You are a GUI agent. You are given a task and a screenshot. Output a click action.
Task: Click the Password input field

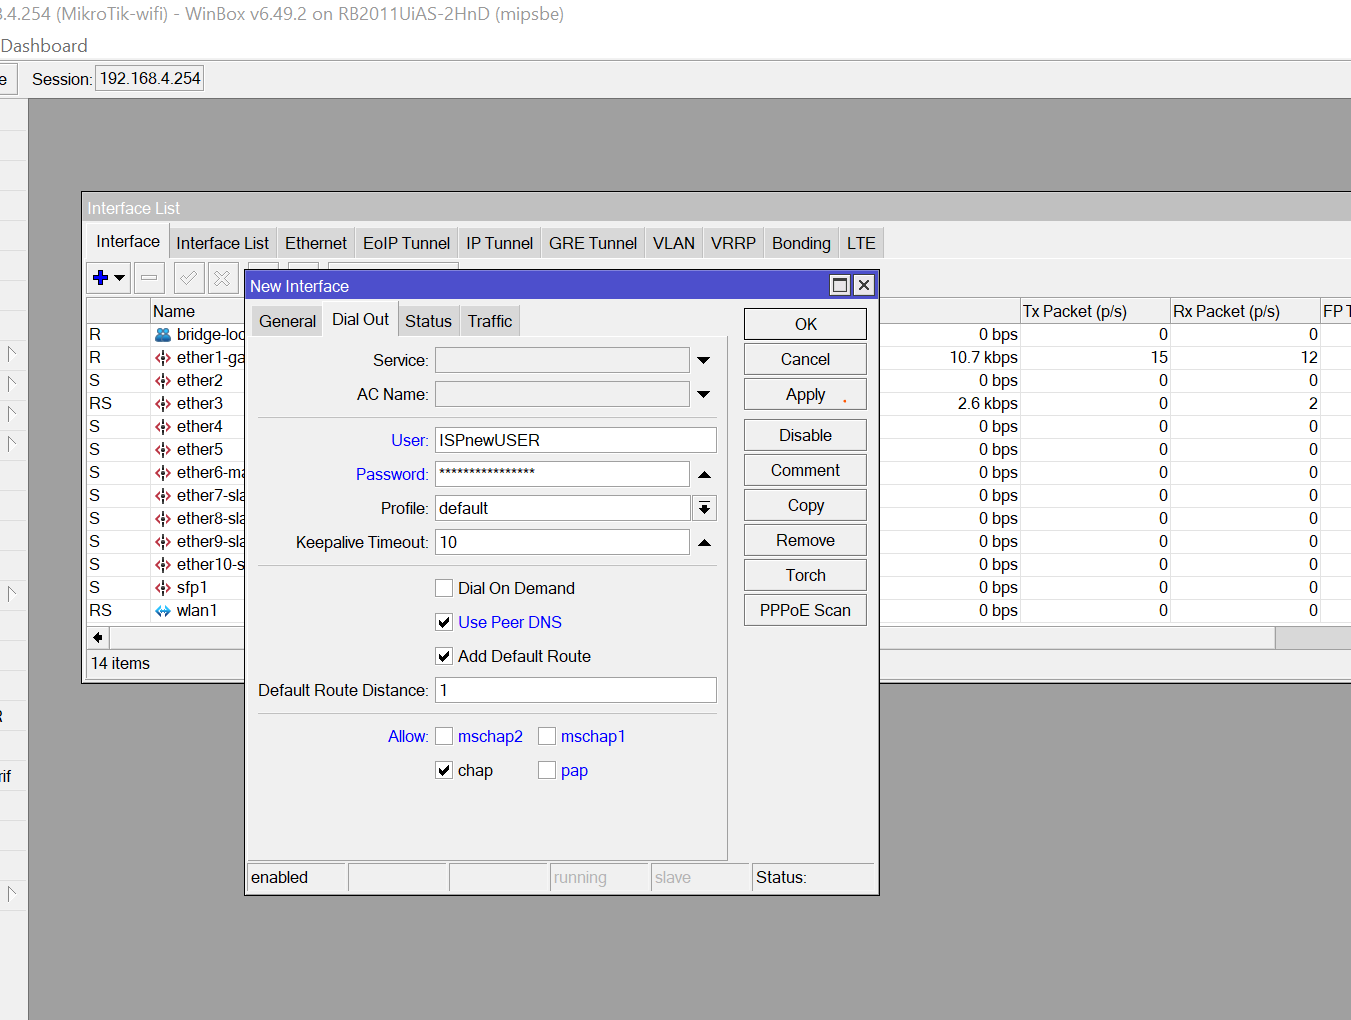click(x=562, y=474)
